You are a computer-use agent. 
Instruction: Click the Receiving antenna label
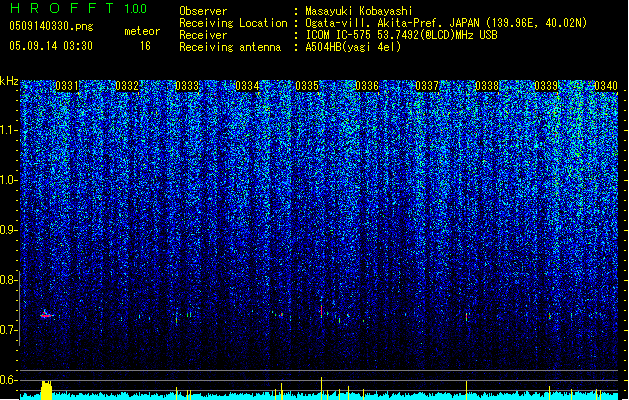[230, 47]
